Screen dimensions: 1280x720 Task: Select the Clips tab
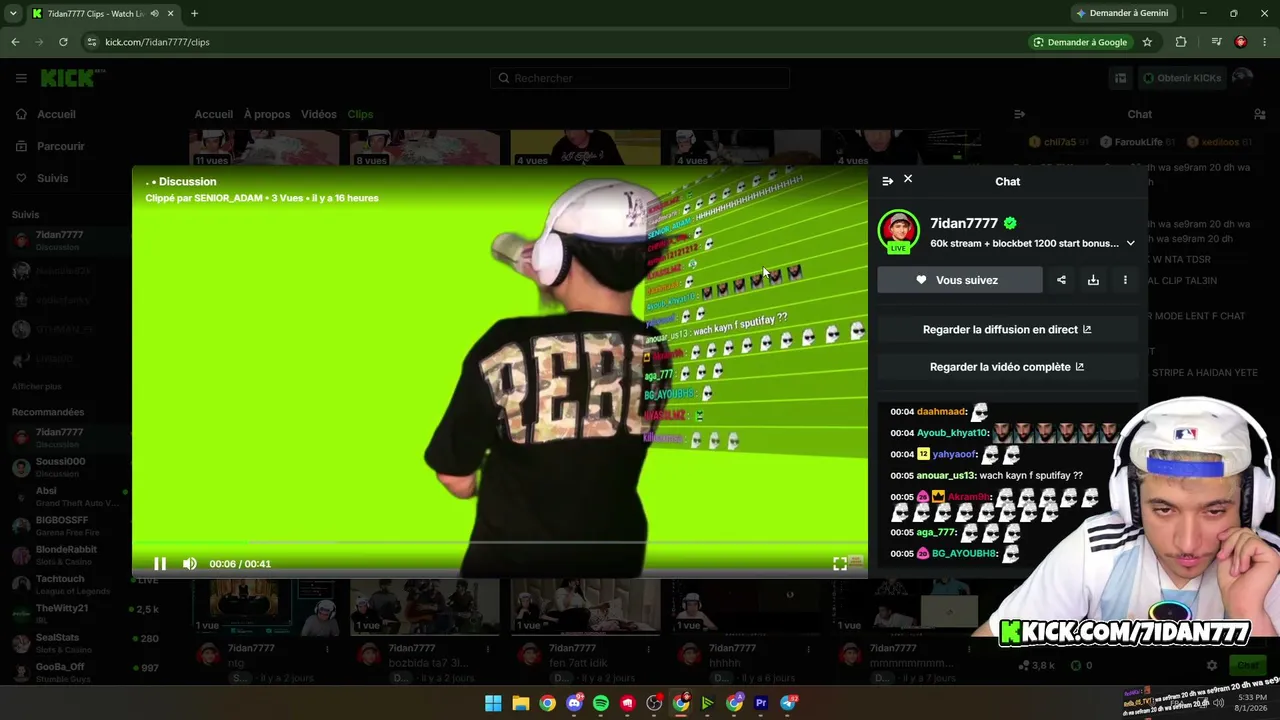pyautogui.click(x=360, y=114)
